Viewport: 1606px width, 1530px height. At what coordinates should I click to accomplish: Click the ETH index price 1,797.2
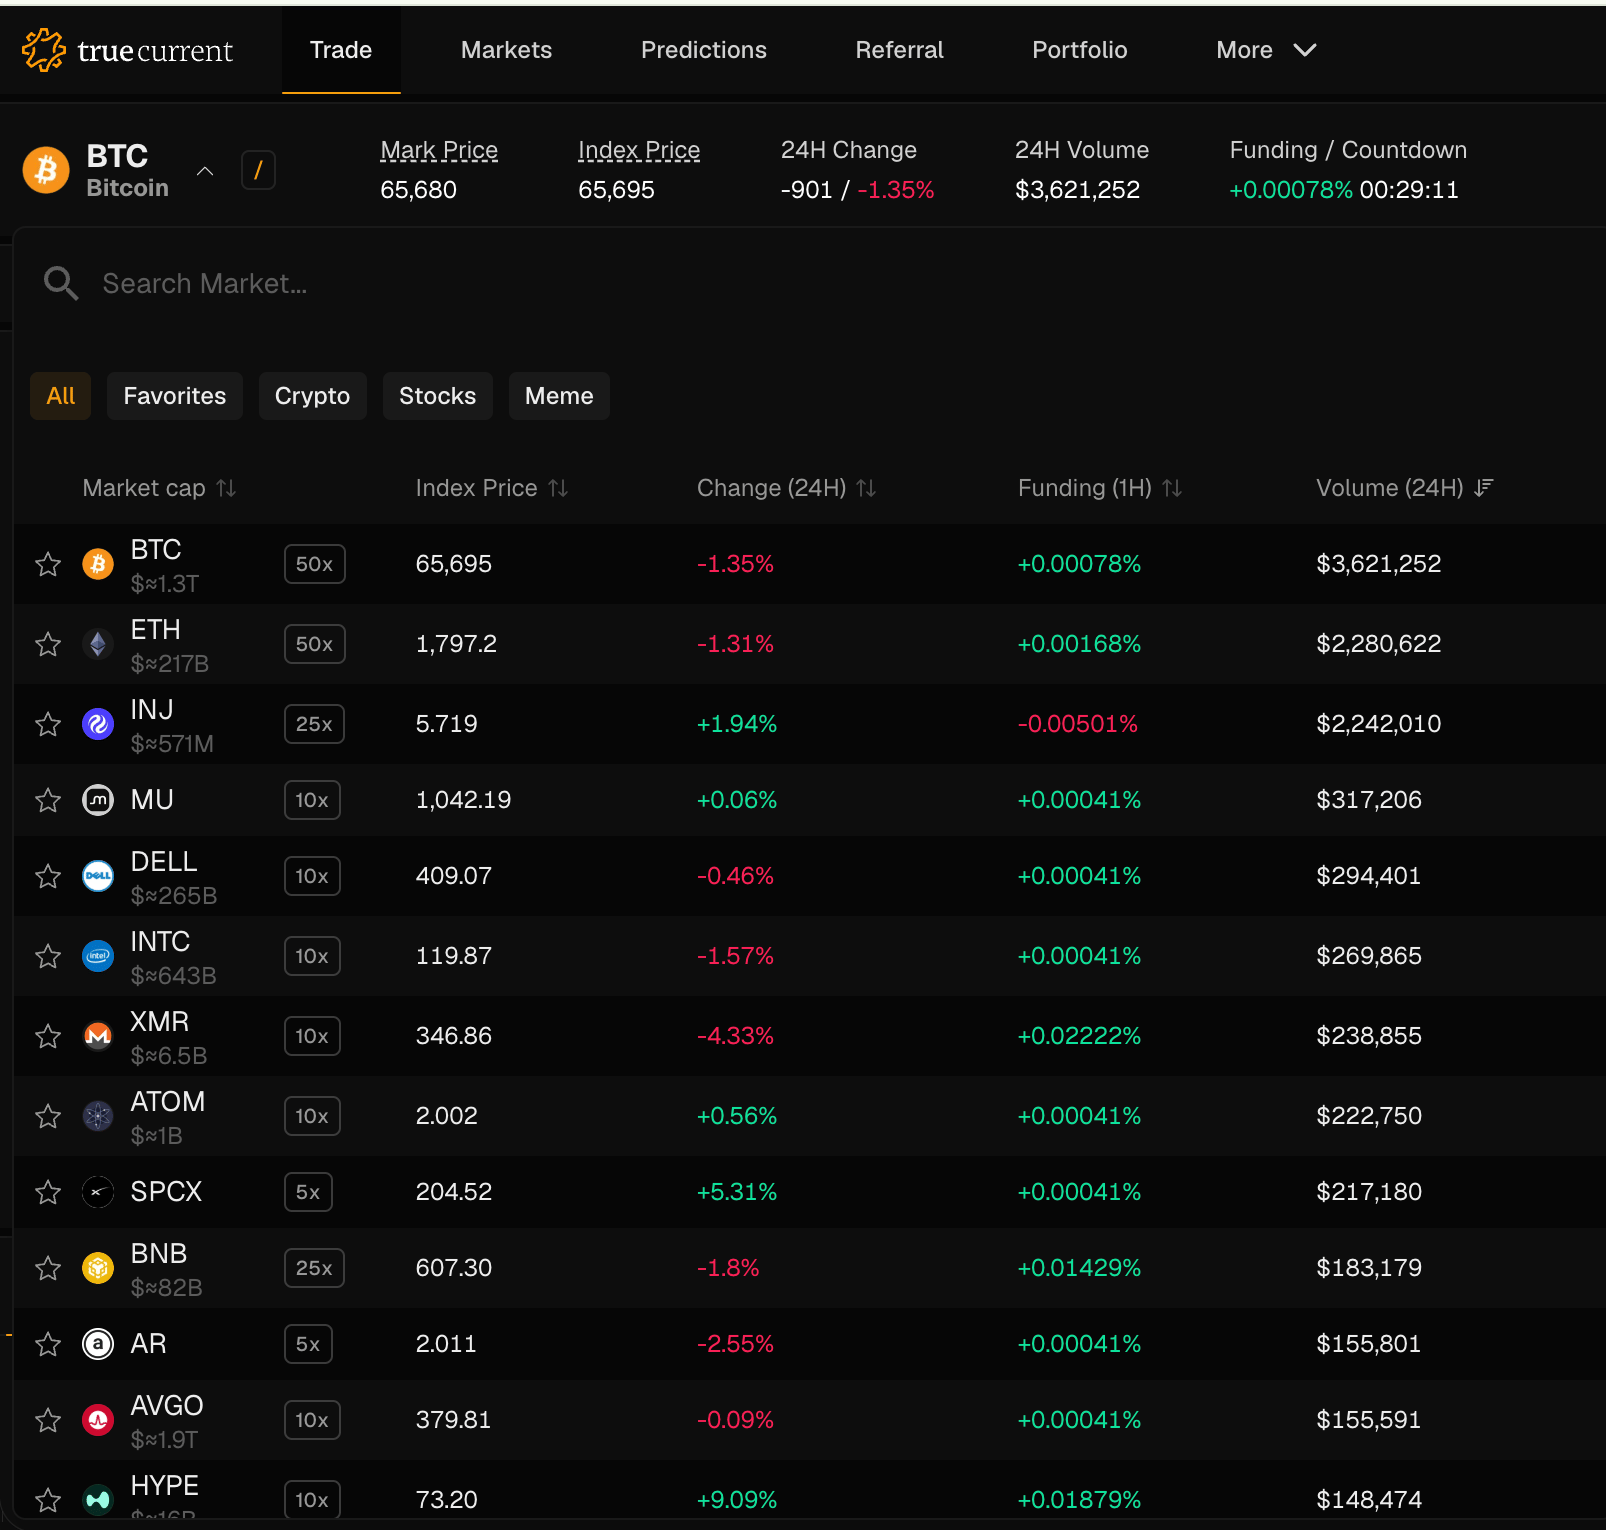click(456, 644)
